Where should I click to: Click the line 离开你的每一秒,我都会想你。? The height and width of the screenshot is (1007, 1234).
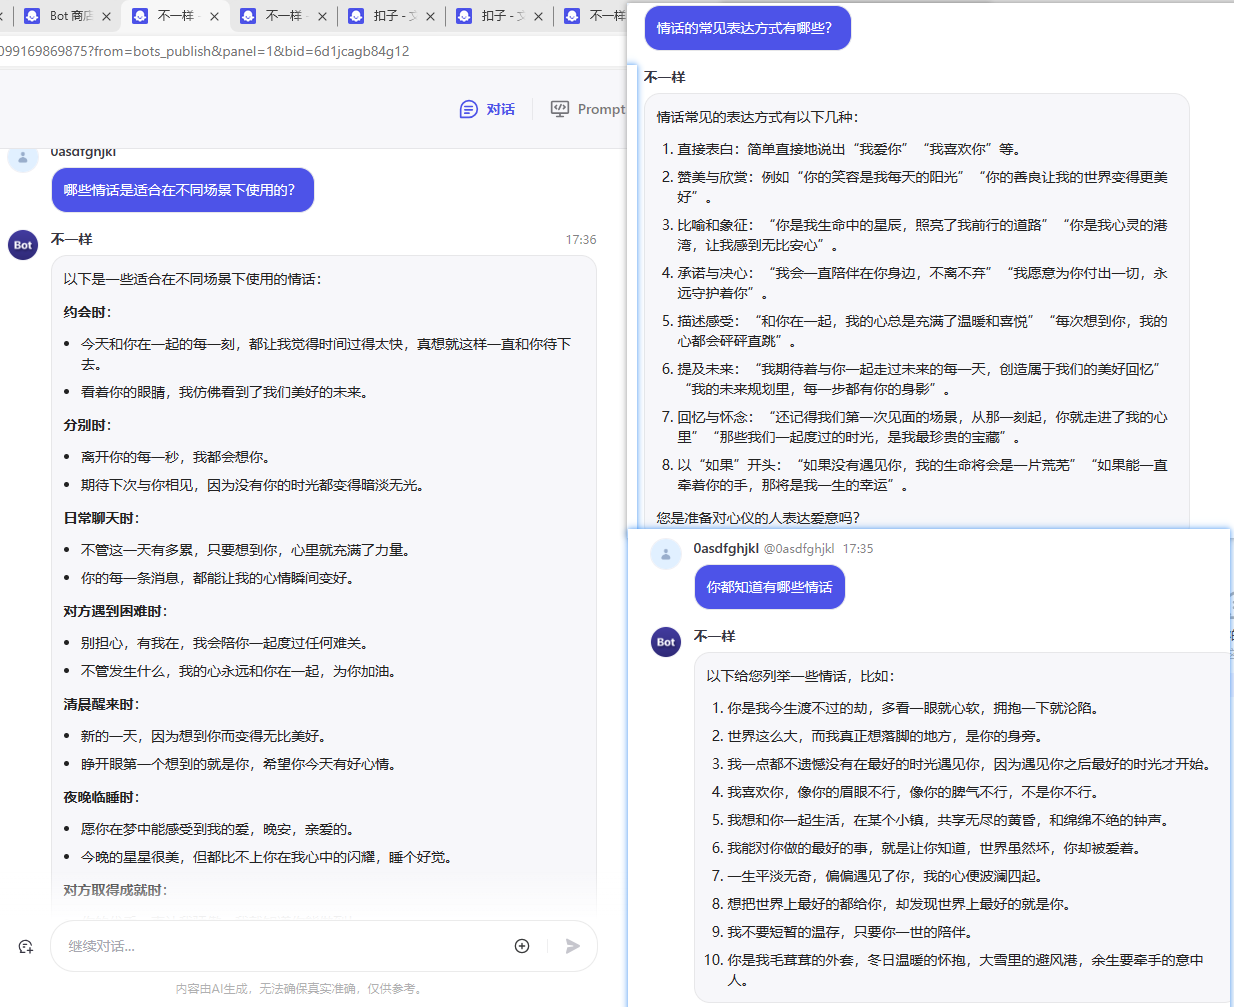tap(176, 457)
